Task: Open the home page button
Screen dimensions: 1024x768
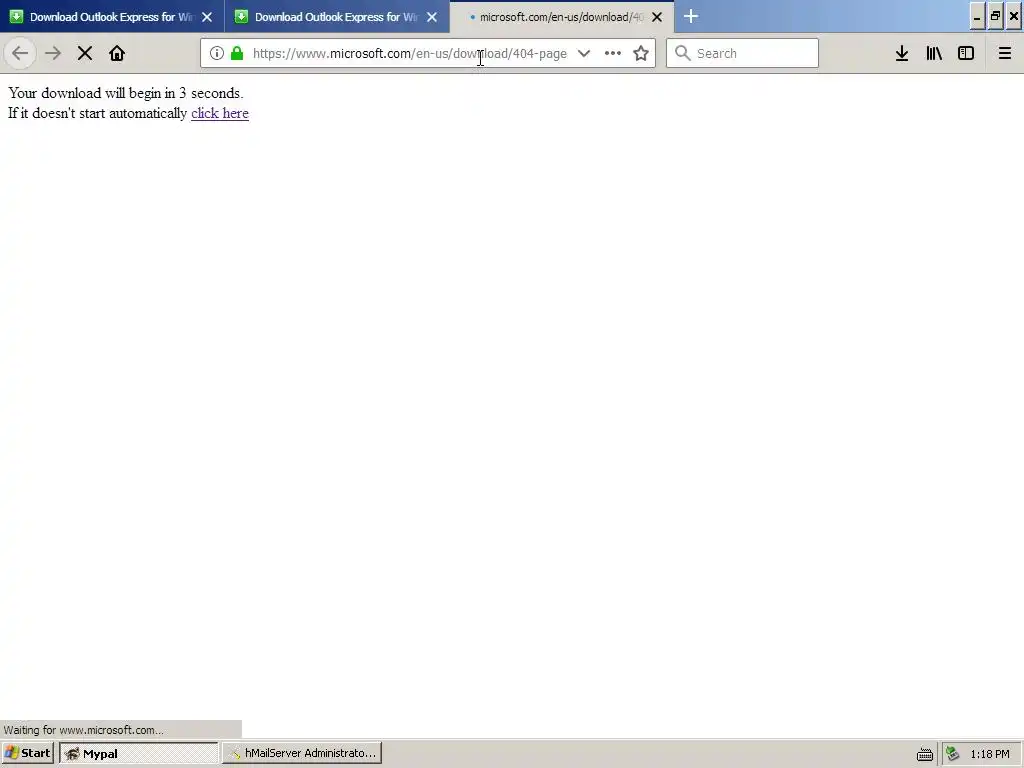Action: 117,53
